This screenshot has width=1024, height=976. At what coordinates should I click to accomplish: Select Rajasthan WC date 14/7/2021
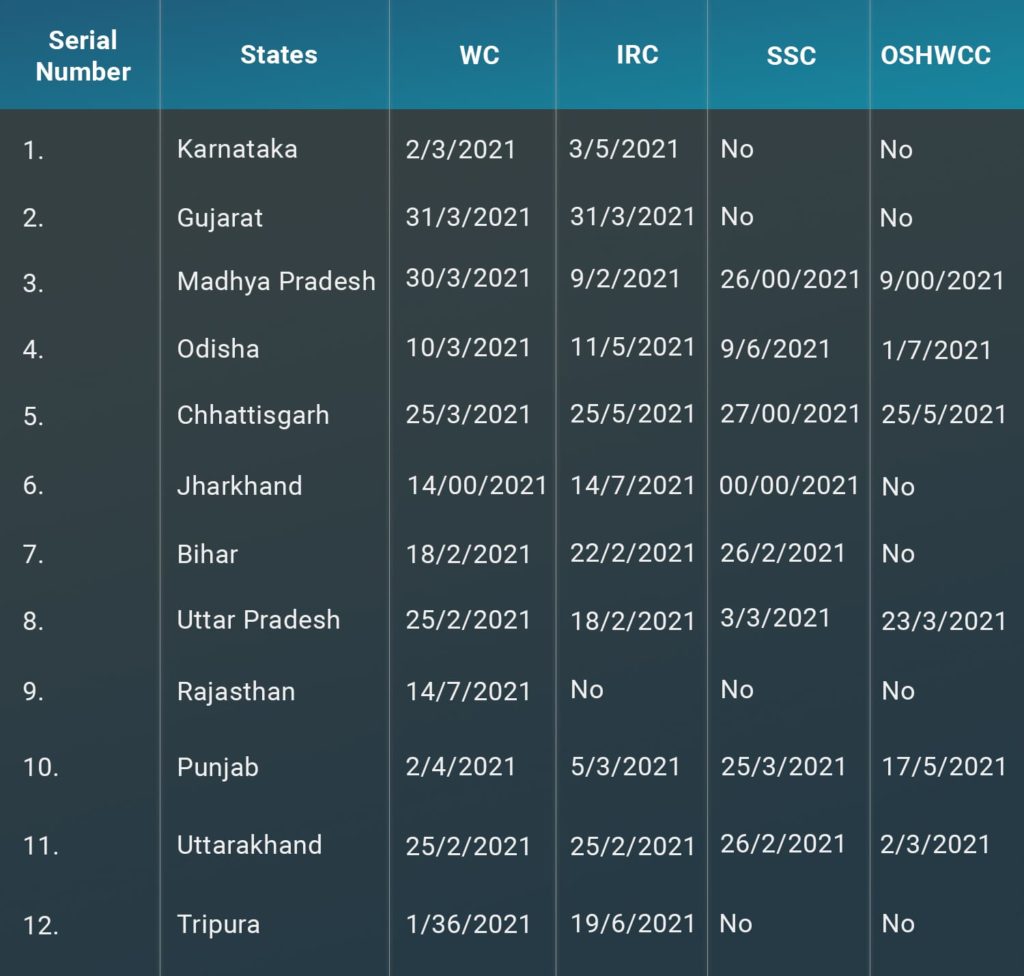(468, 691)
